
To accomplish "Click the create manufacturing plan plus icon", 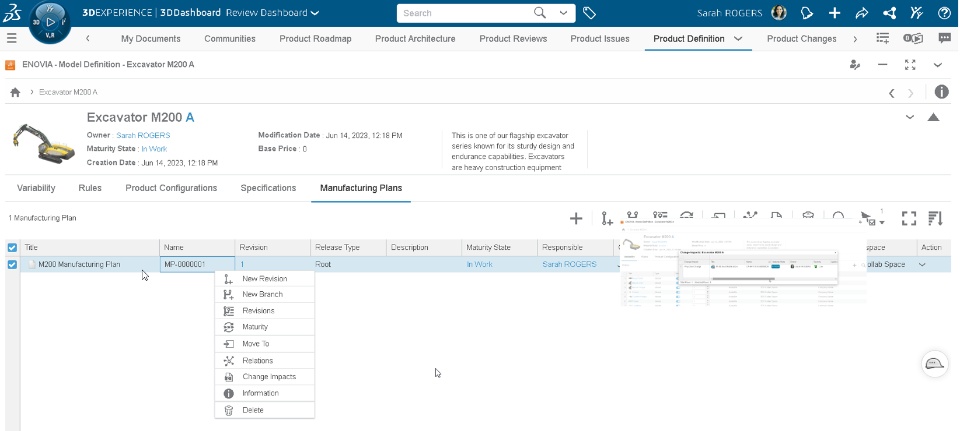I will 576,218.
